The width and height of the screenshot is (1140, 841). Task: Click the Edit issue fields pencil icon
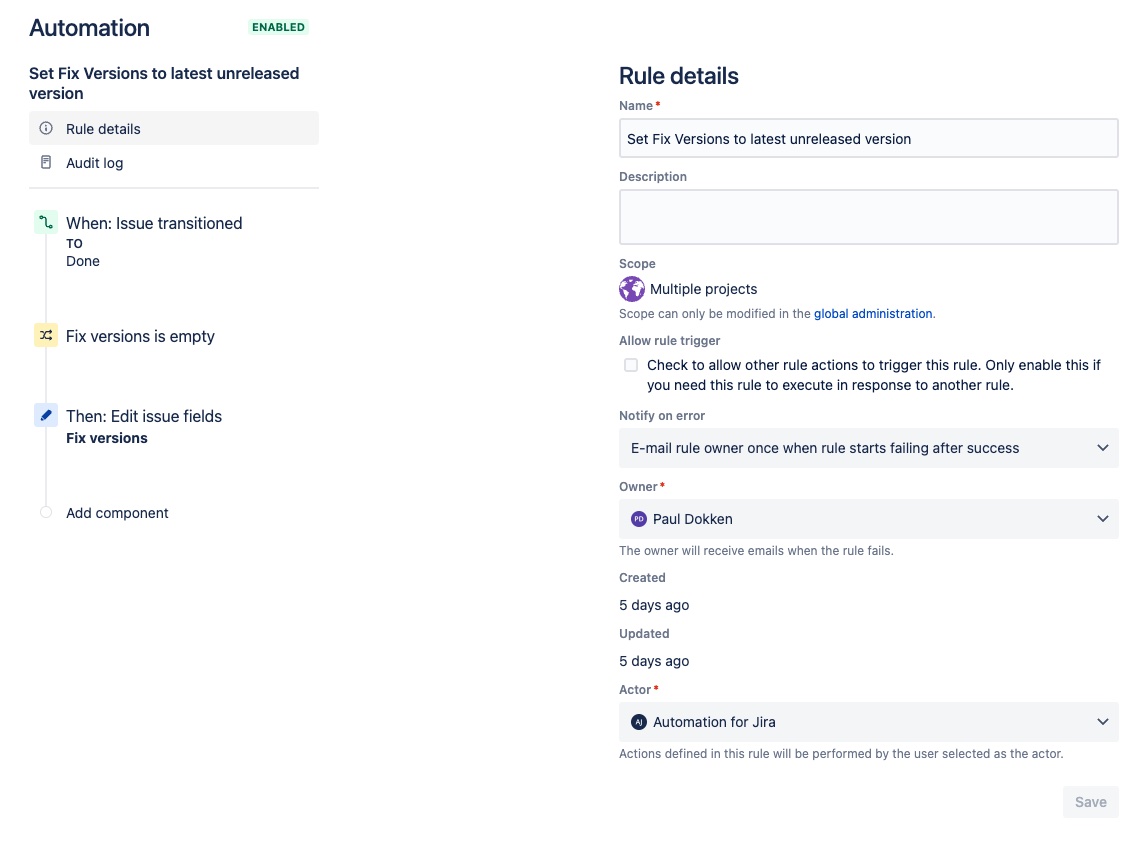pos(45,415)
